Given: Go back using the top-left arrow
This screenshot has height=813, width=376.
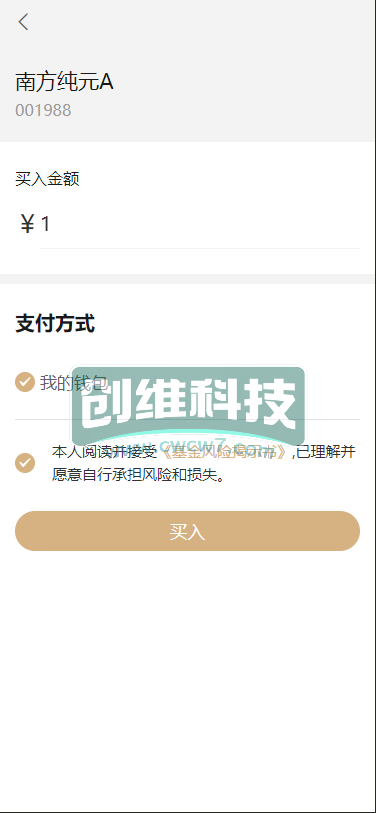Looking at the screenshot, I should (23, 22).
